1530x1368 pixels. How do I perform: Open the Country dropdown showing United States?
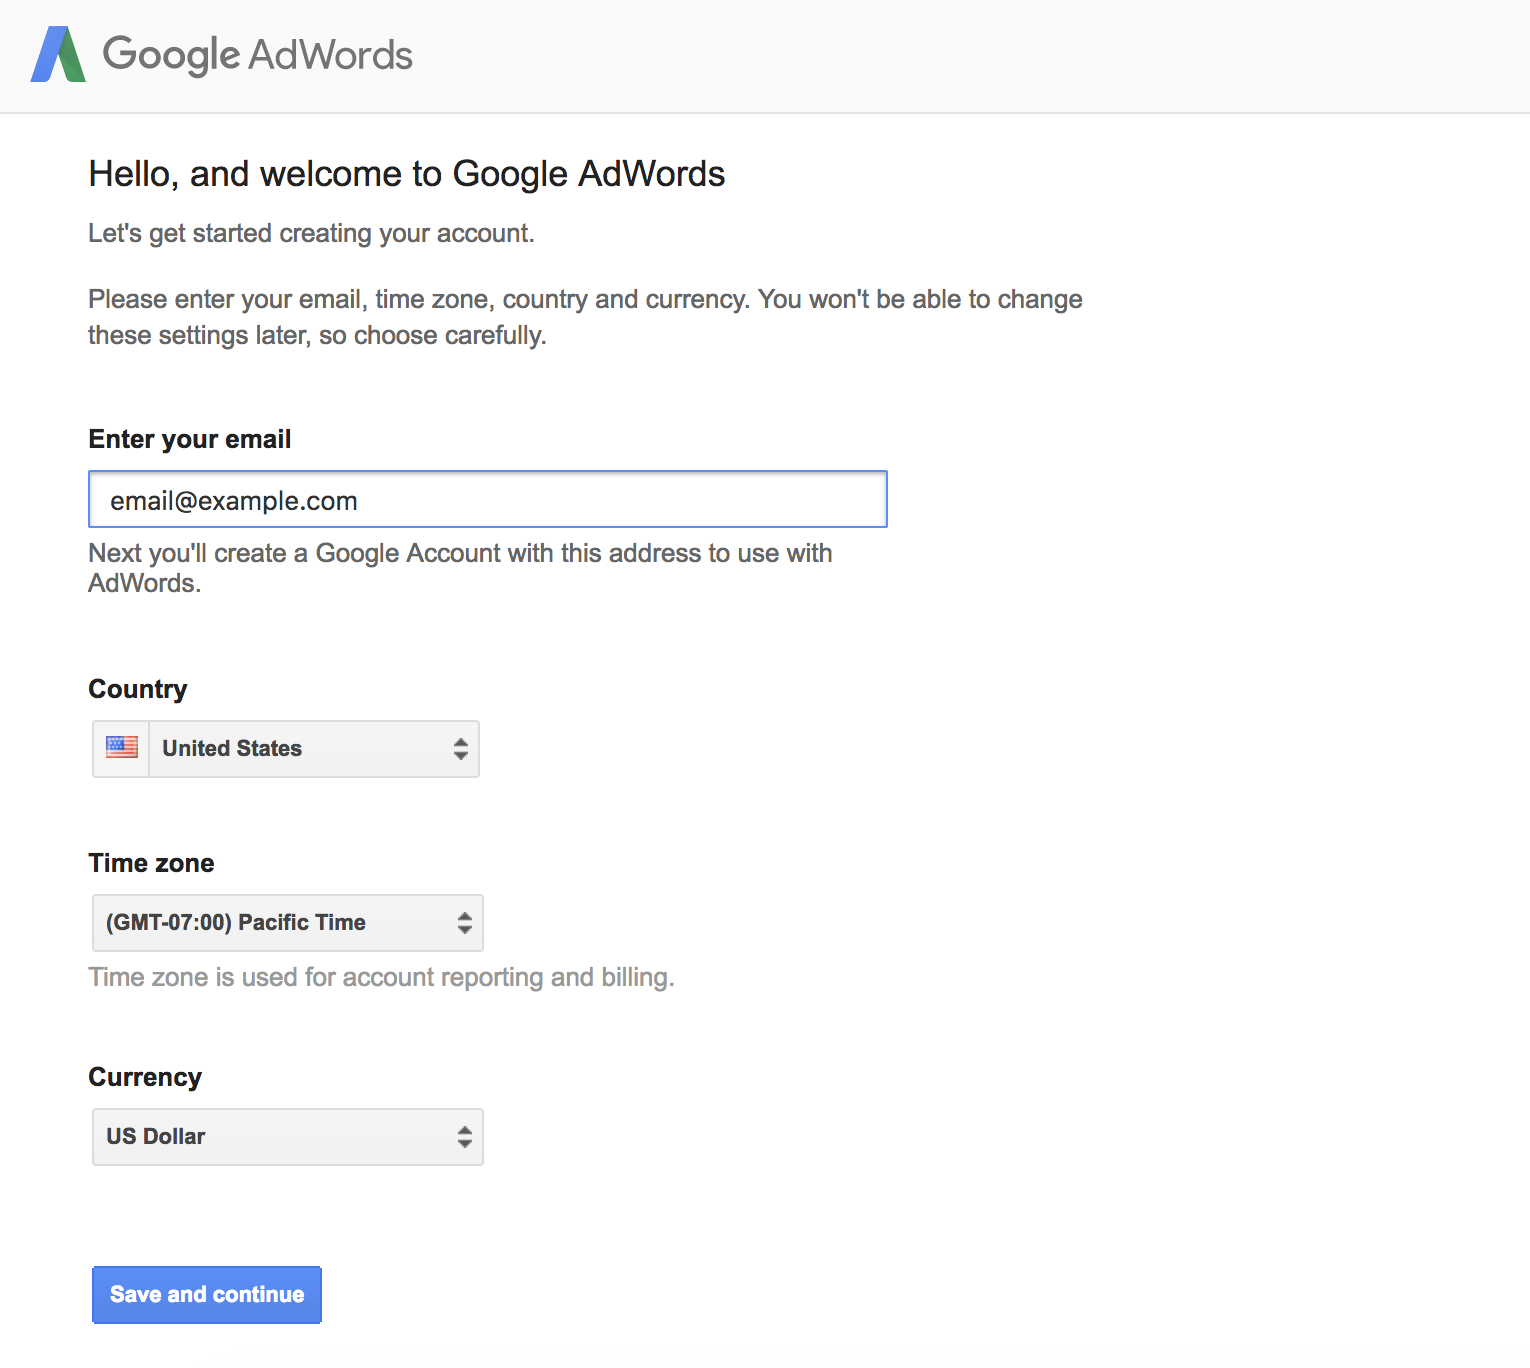(x=300, y=749)
